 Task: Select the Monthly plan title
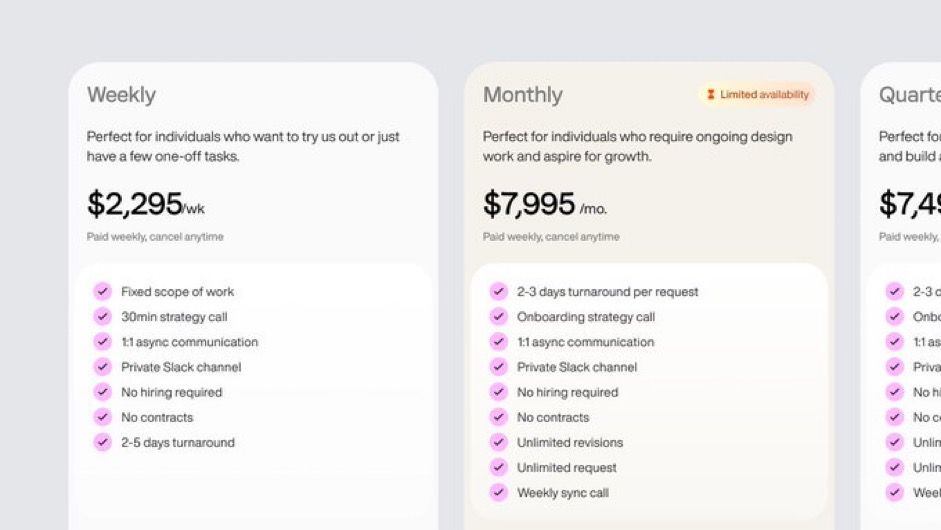pos(523,95)
